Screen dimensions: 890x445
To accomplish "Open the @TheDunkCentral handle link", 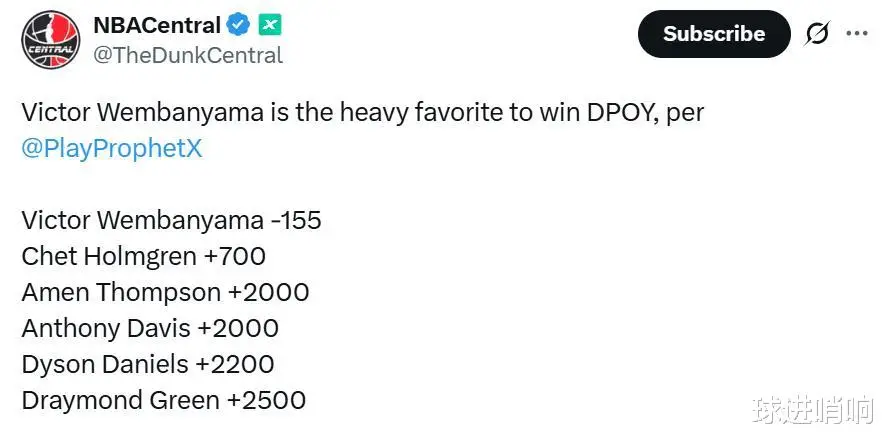I will coord(187,55).
